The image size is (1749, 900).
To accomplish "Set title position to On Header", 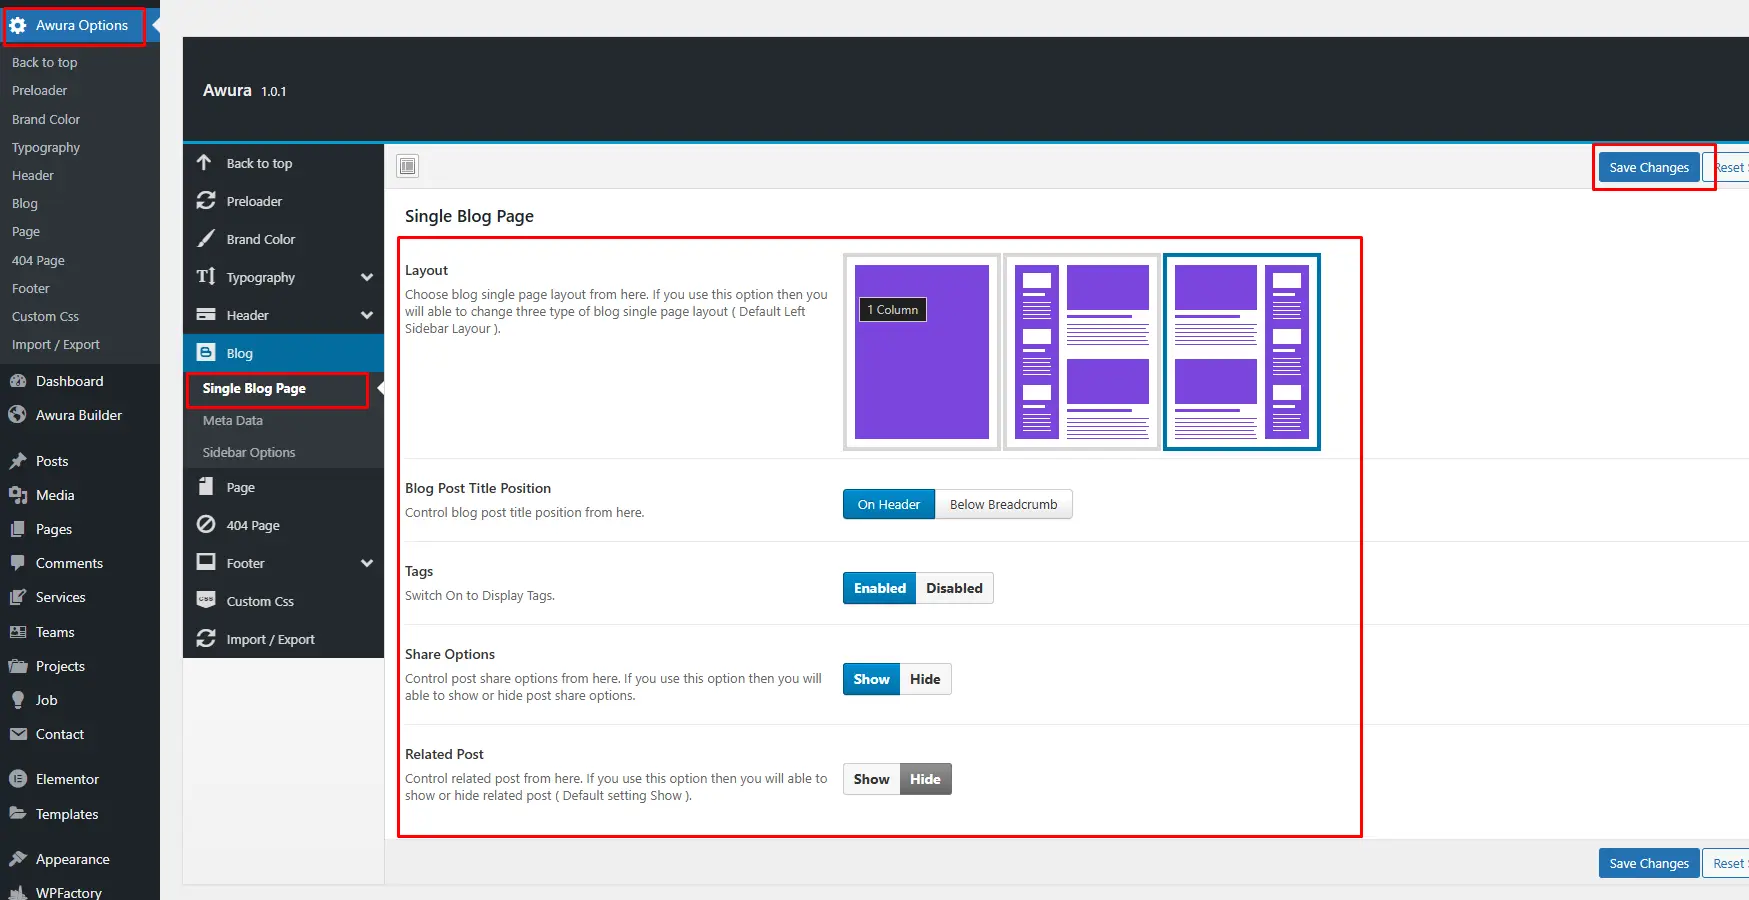I will click(889, 504).
